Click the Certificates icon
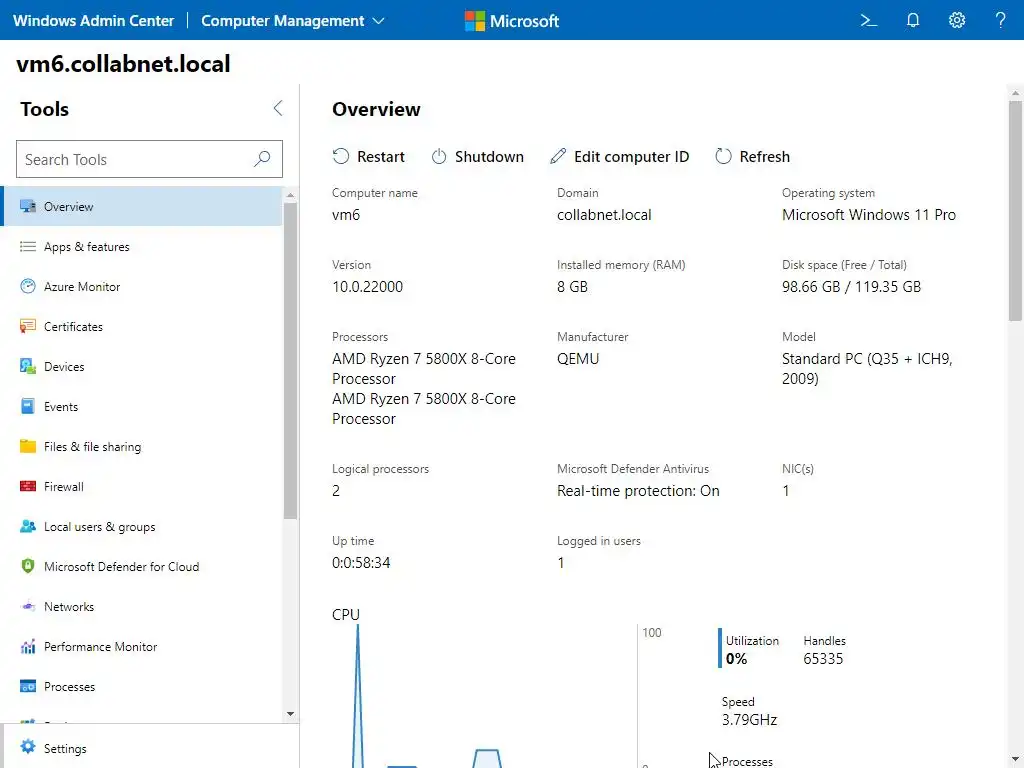 [27, 326]
